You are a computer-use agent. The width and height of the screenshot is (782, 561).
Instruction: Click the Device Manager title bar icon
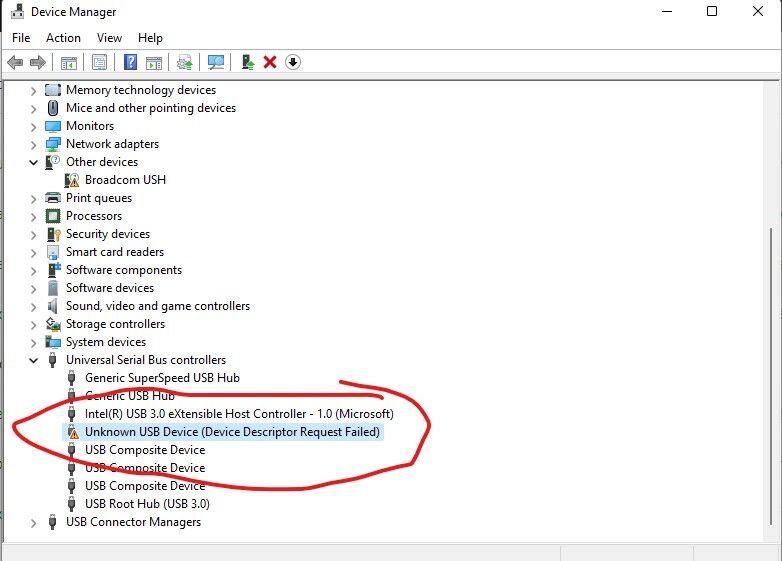coord(17,11)
